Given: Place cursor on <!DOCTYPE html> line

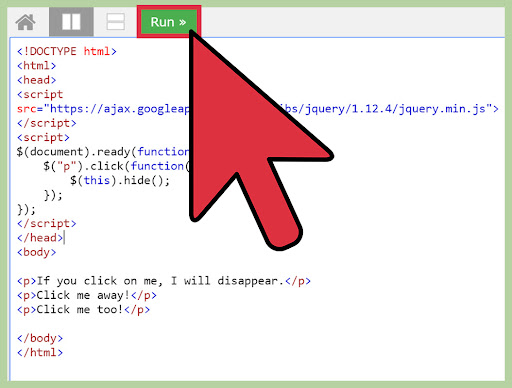Looking at the screenshot, I should pyautogui.click(x=67, y=51).
